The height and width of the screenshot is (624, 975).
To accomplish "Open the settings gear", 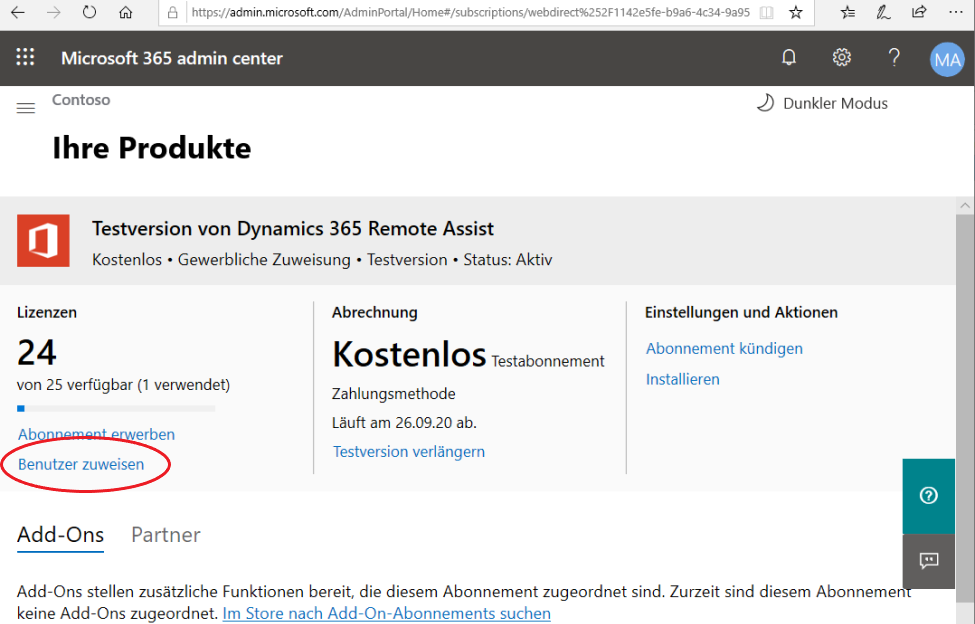I will pyautogui.click(x=841, y=58).
